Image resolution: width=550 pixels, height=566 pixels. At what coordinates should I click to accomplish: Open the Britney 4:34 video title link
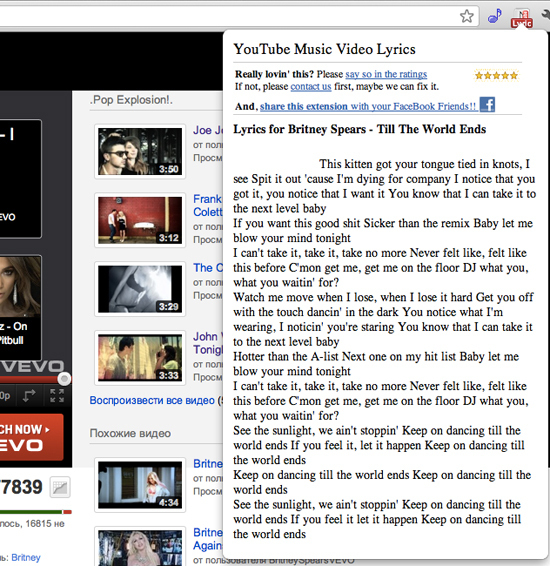pyautogui.click(x=208, y=463)
